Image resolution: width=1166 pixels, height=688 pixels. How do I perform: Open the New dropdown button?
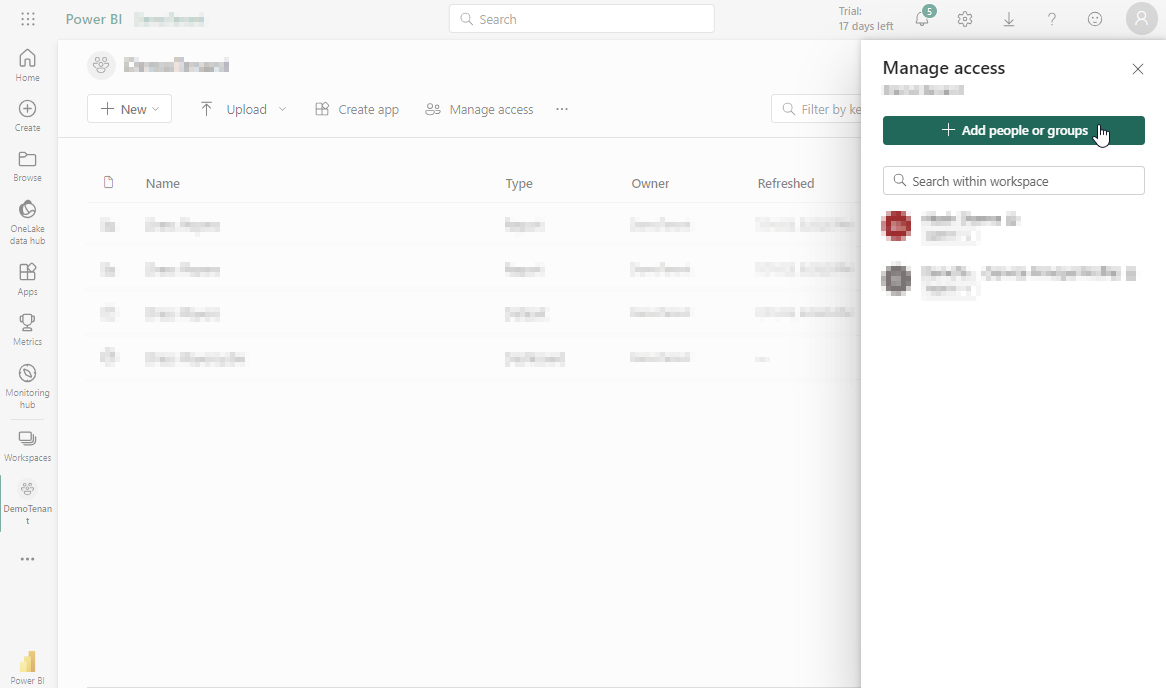(129, 109)
